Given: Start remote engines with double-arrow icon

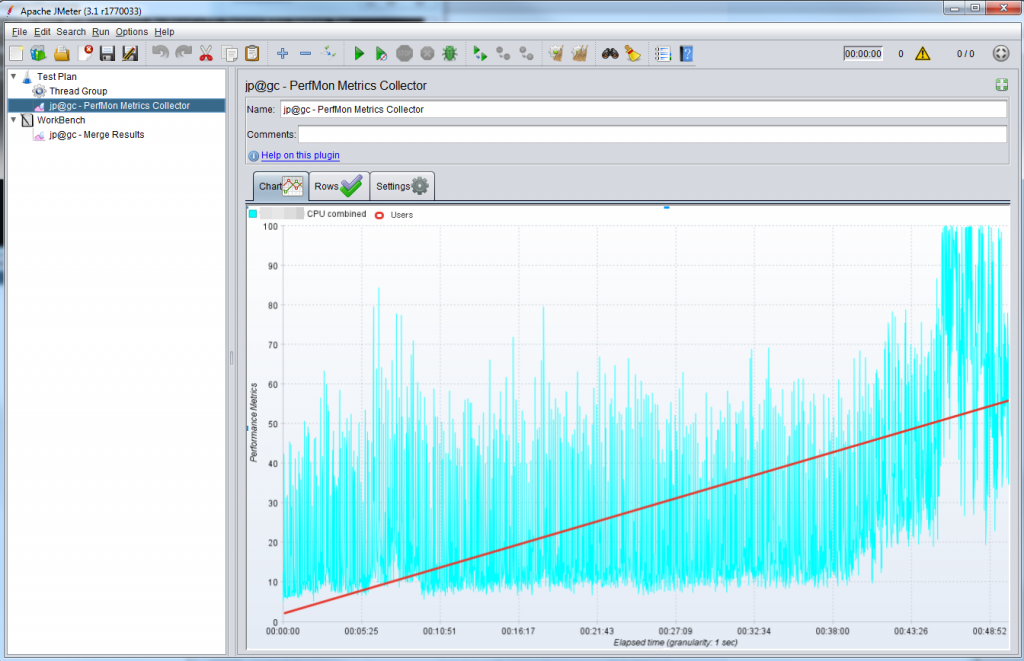Looking at the screenshot, I should click(x=480, y=54).
